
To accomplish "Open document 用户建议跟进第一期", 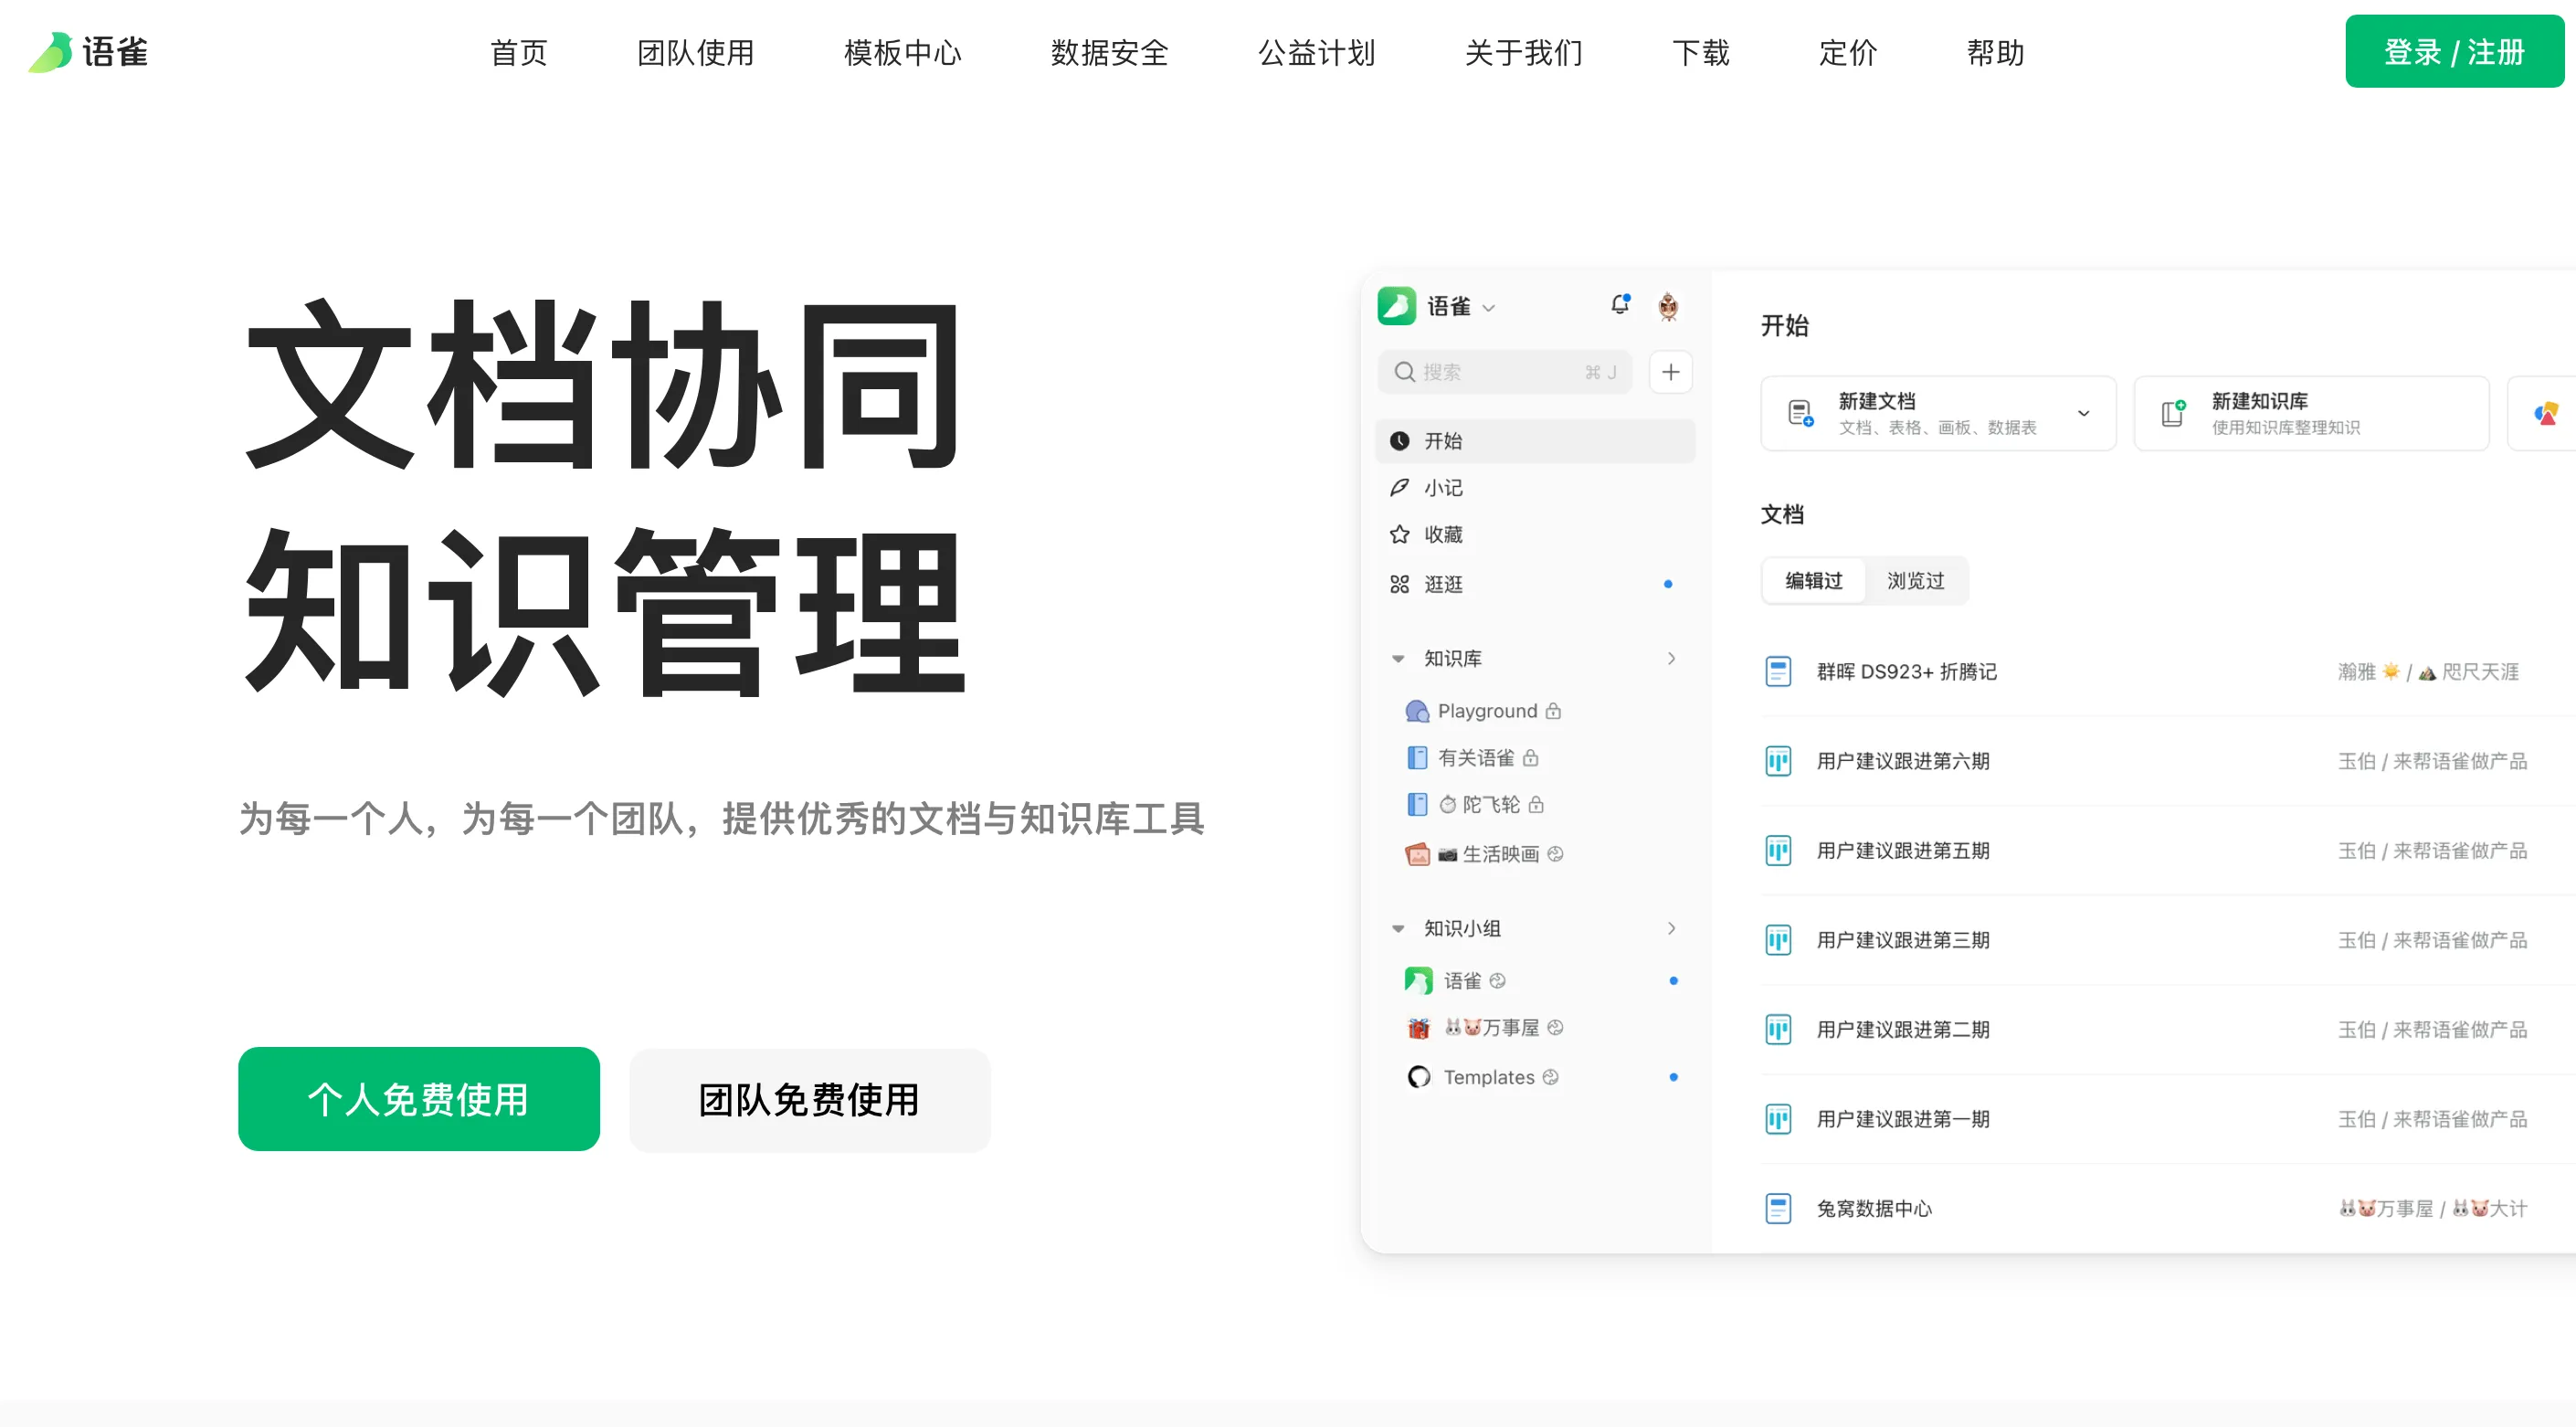I will pyautogui.click(x=1903, y=1119).
